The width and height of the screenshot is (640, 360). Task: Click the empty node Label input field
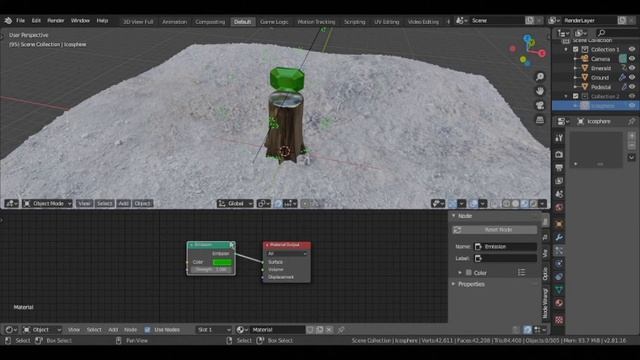[505, 258]
